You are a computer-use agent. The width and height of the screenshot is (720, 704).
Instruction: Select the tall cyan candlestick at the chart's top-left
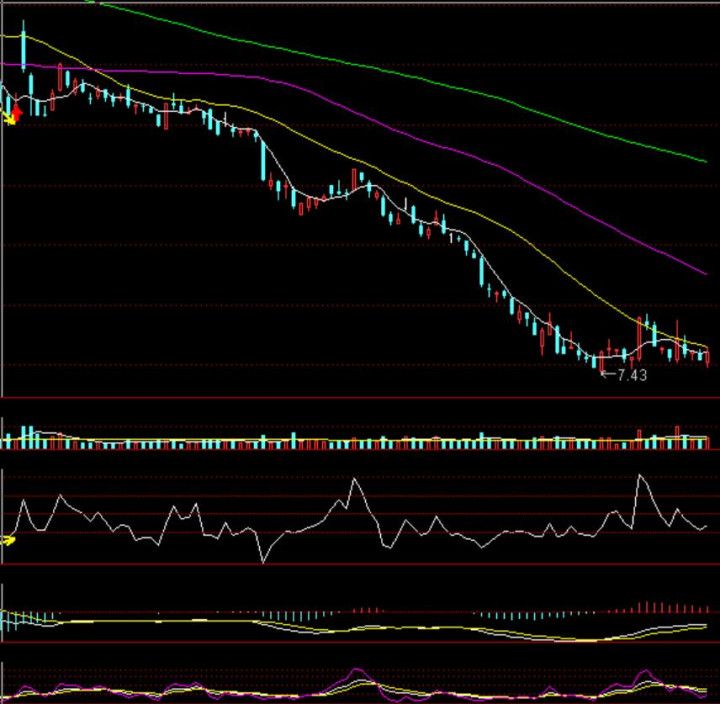point(23,48)
